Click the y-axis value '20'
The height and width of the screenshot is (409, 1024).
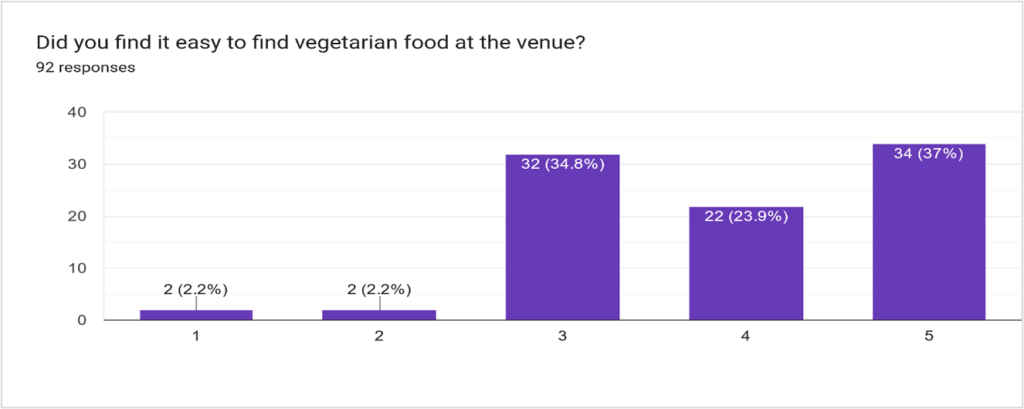click(x=76, y=216)
